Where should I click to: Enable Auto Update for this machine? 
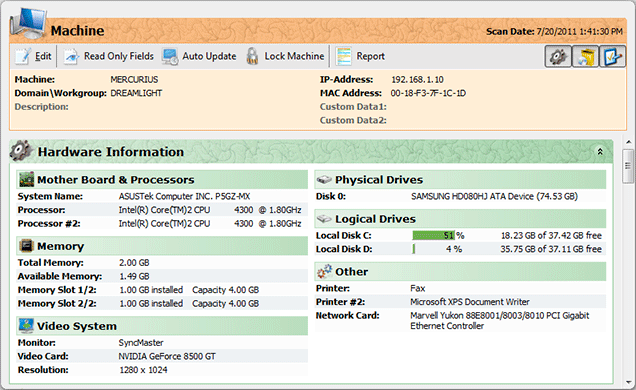pyautogui.click(x=199, y=56)
